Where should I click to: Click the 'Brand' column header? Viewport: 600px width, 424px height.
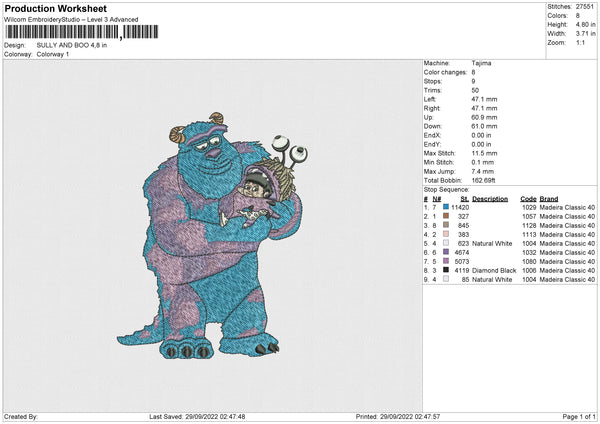tap(549, 199)
